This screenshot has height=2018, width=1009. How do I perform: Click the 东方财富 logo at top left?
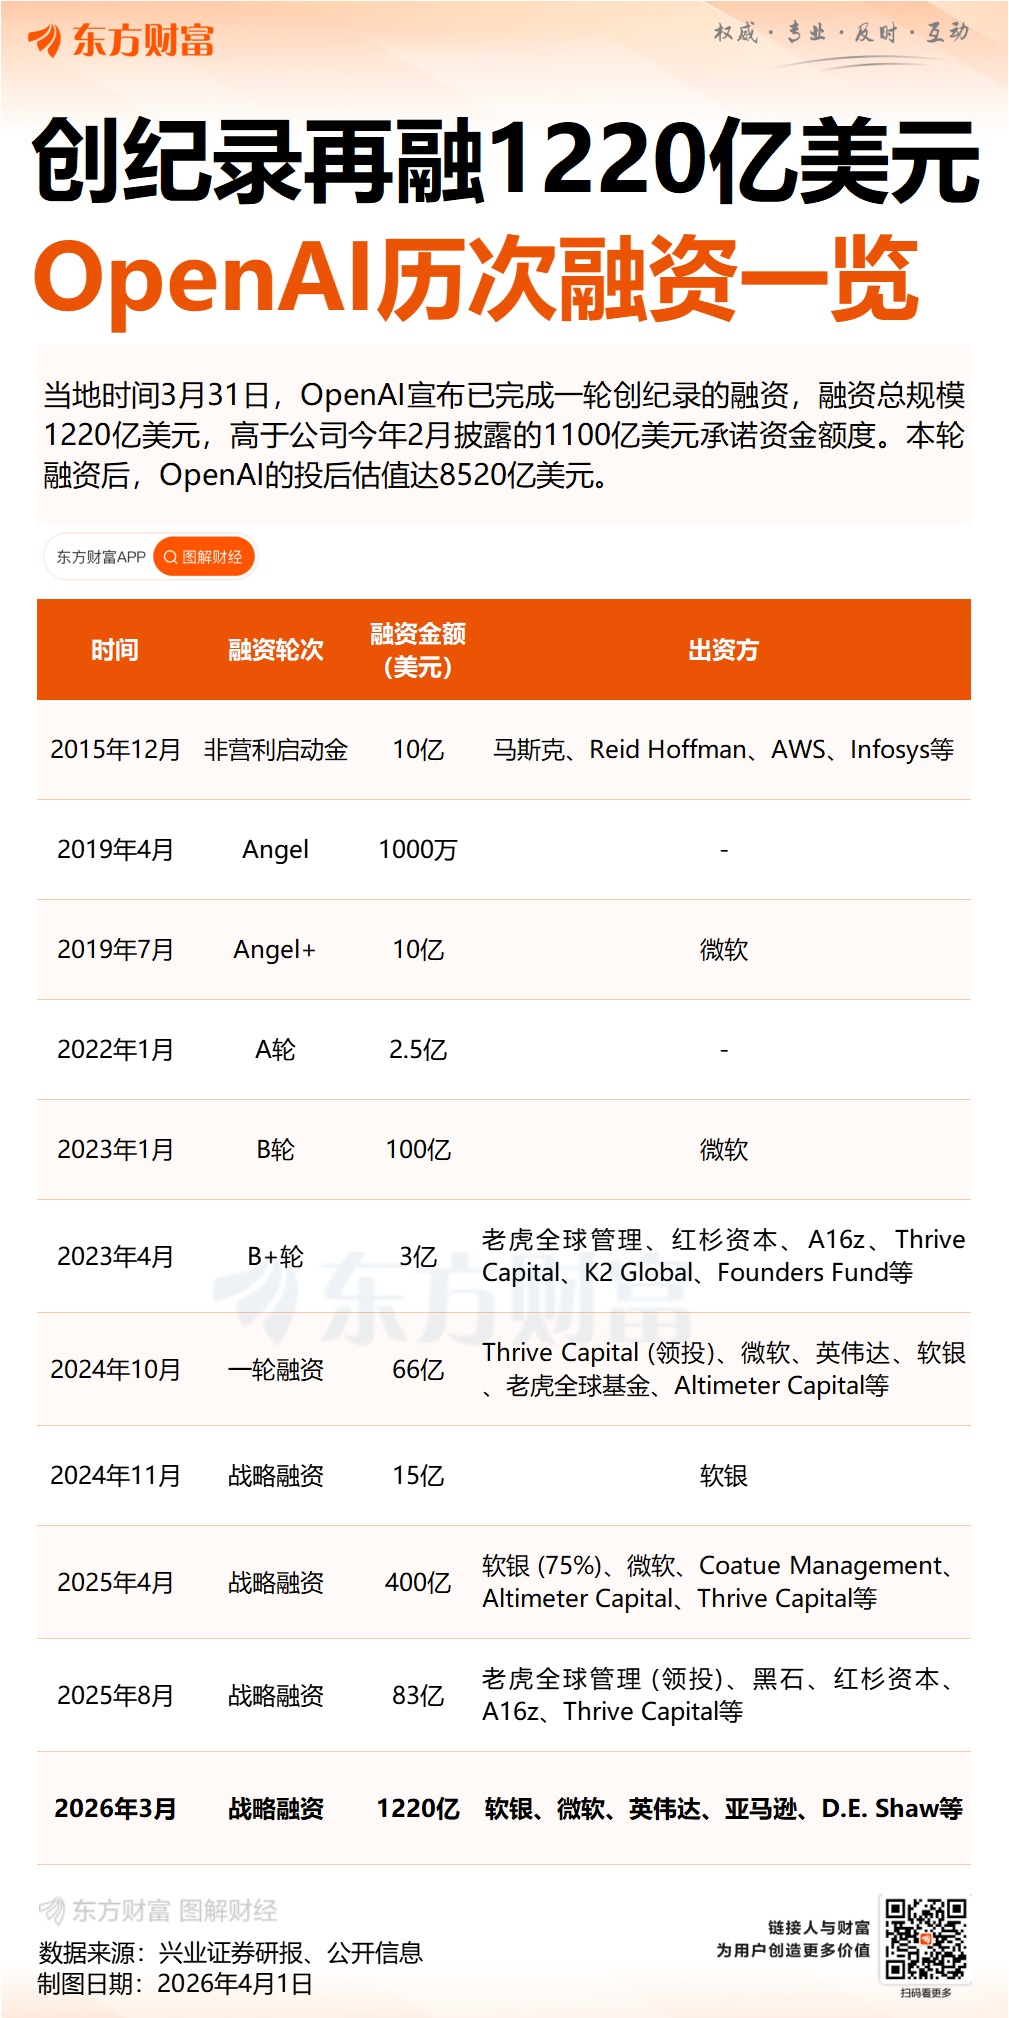pos(121,40)
